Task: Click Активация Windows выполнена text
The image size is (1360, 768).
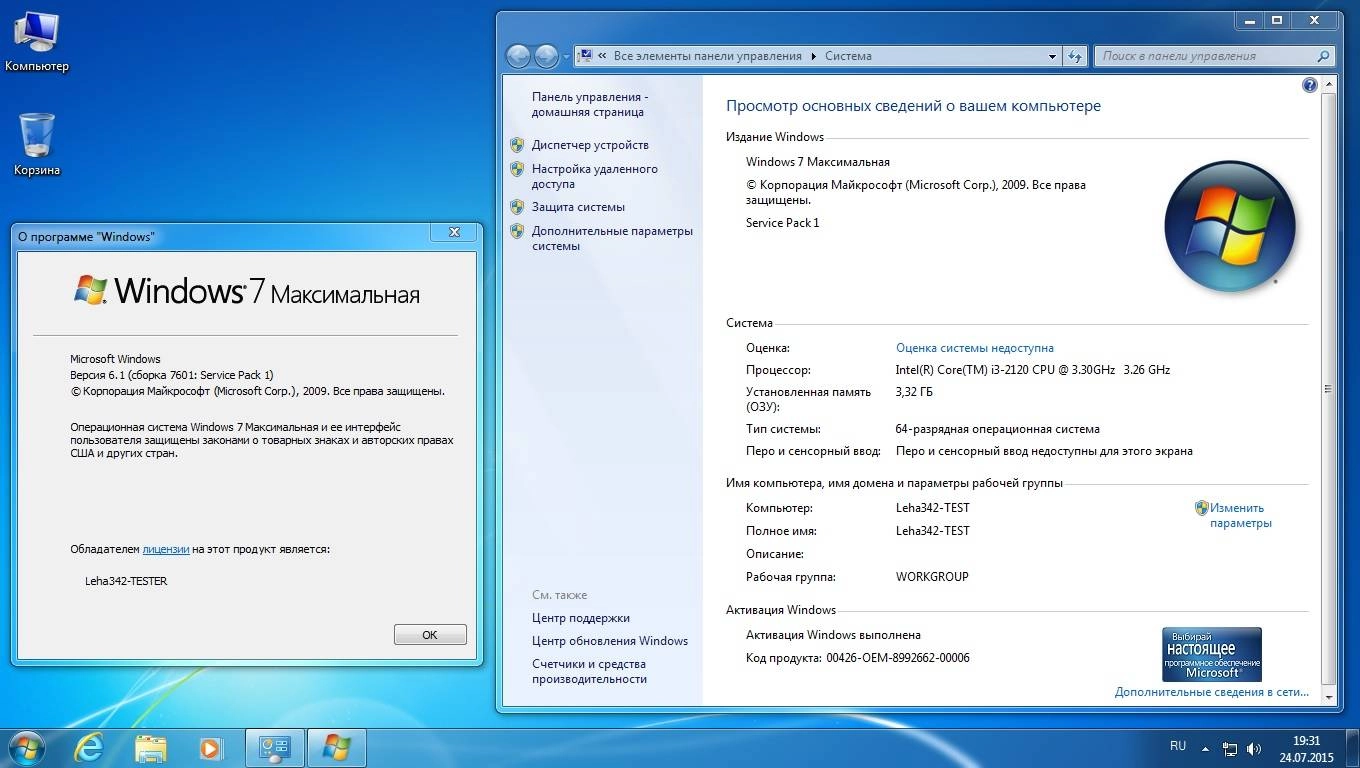Action: coord(834,635)
